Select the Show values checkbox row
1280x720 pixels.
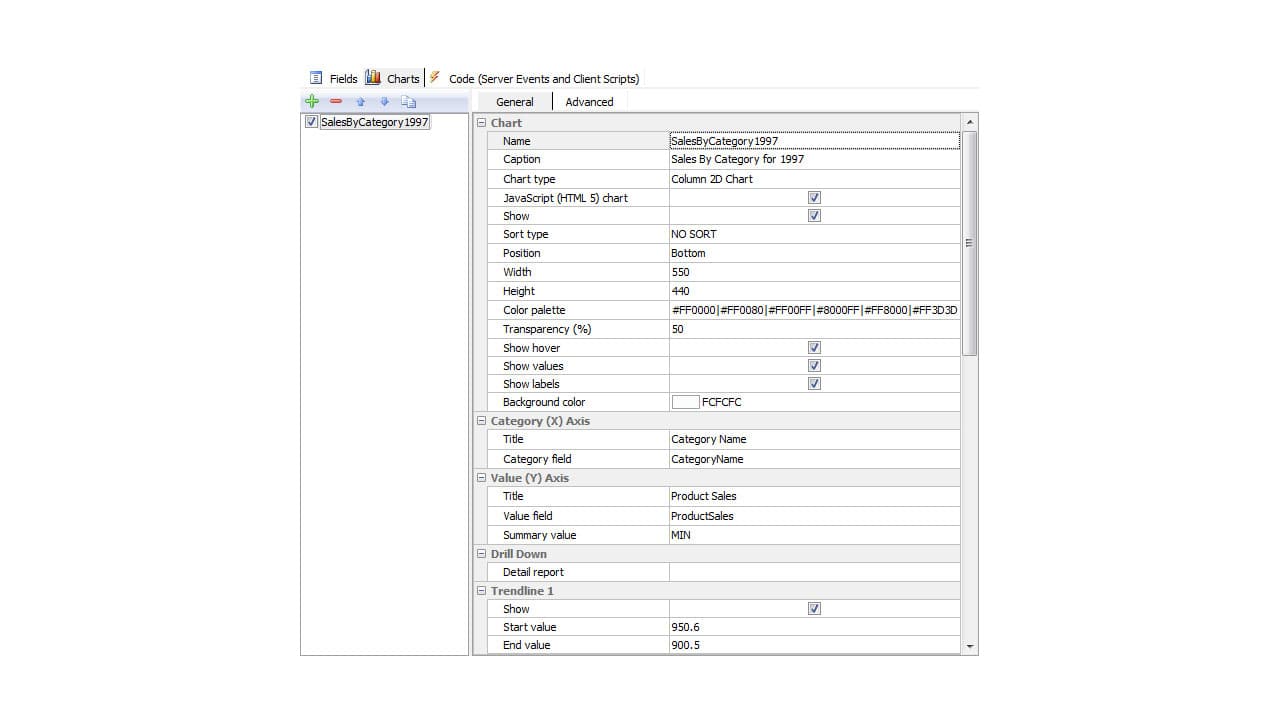(x=815, y=365)
